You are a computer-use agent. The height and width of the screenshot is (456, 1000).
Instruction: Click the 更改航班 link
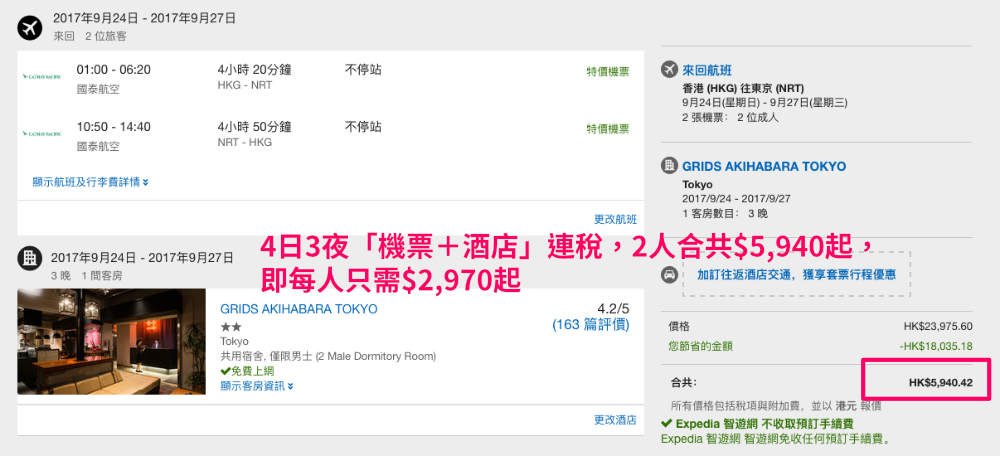pos(615,219)
